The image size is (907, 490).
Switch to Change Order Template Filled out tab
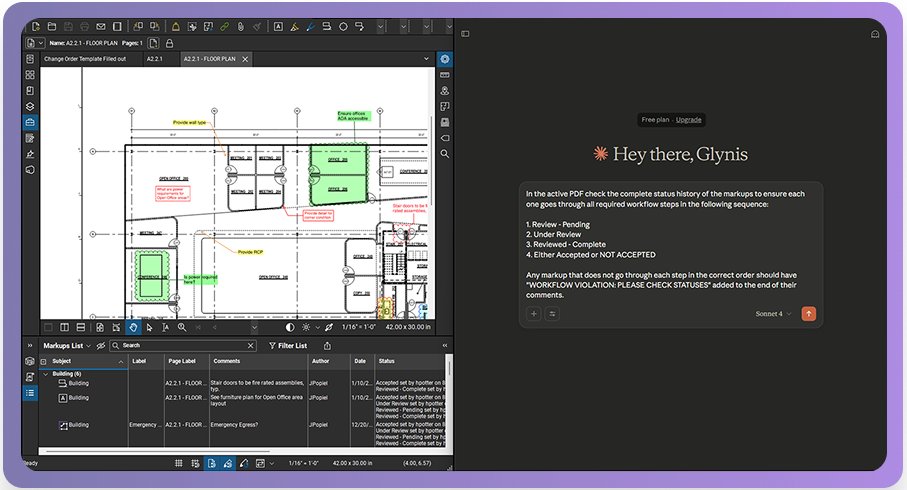[84, 59]
